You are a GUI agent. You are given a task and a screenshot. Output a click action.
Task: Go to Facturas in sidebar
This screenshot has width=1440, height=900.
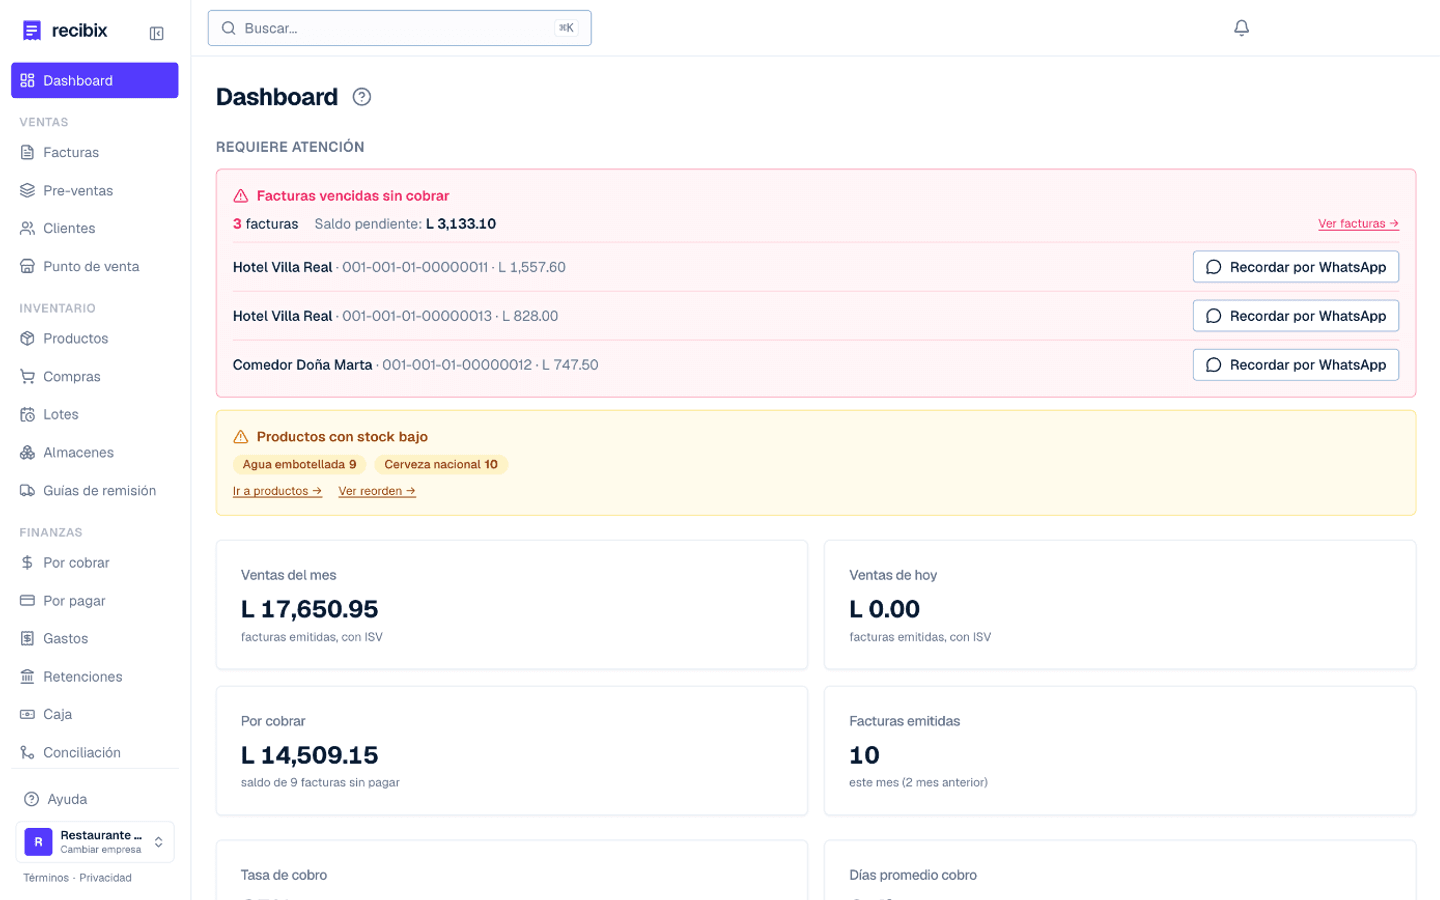pyautogui.click(x=95, y=152)
